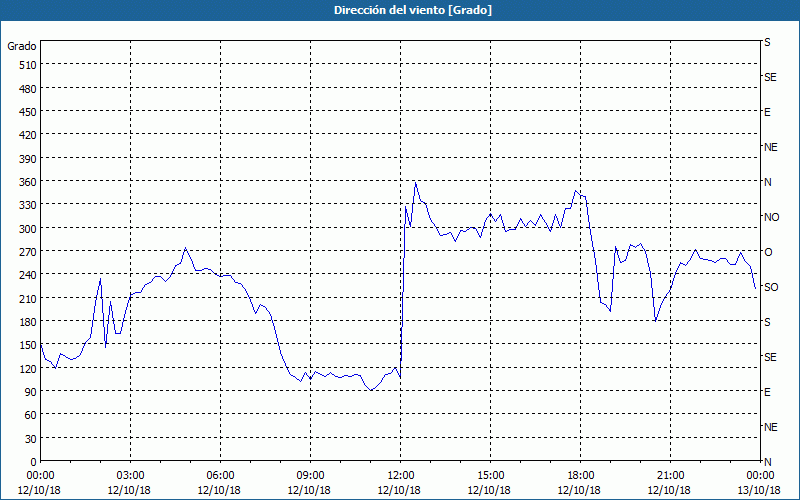Click the SO compass direction label

pyautogui.click(x=771, y=287)
